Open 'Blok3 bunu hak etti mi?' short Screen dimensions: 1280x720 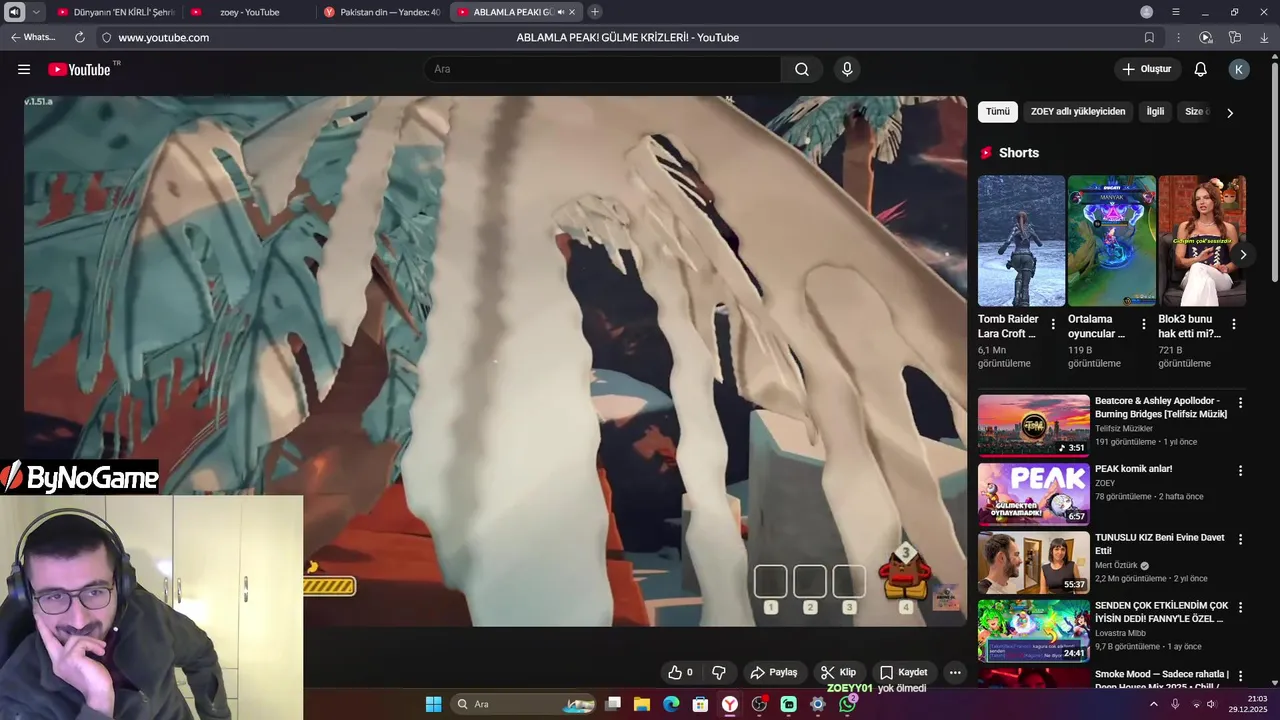pos(1201,241)
